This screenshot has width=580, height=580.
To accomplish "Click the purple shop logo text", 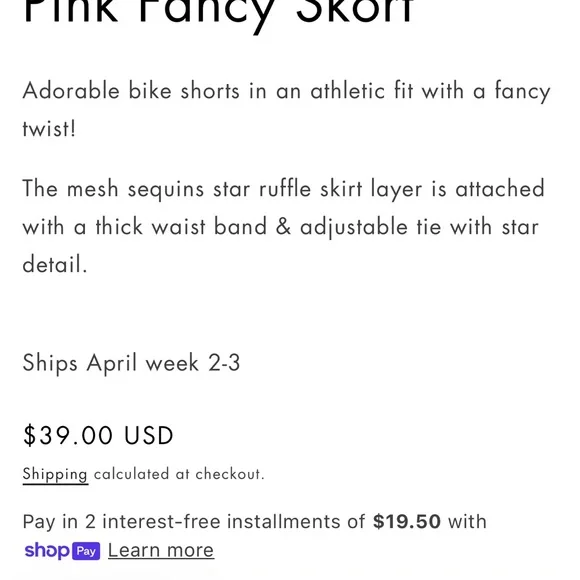I will tap(47, 551).
